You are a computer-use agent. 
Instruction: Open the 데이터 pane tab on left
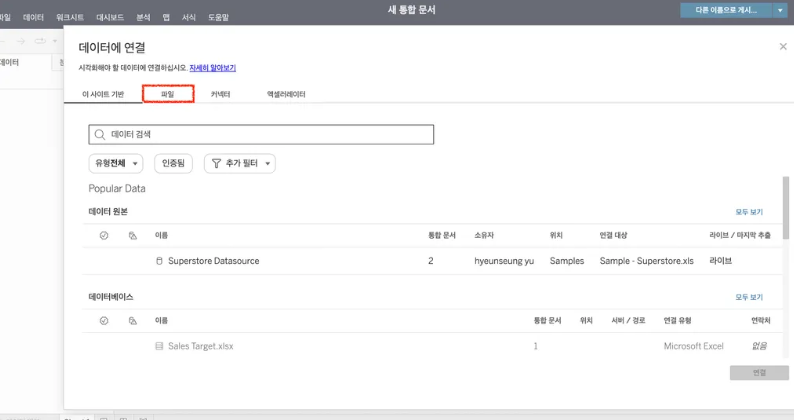coord(9,62)
